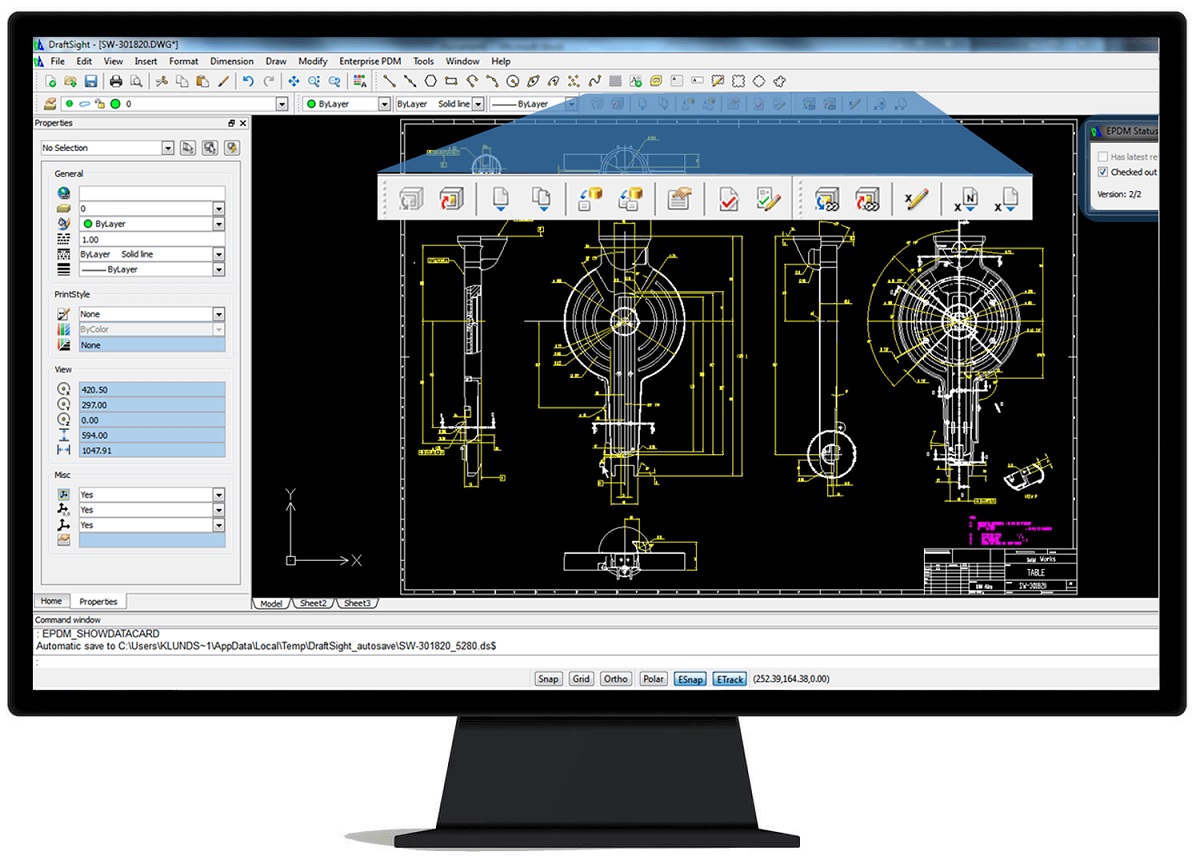Switch to Sheet2 tab

(x=313, y=603)
